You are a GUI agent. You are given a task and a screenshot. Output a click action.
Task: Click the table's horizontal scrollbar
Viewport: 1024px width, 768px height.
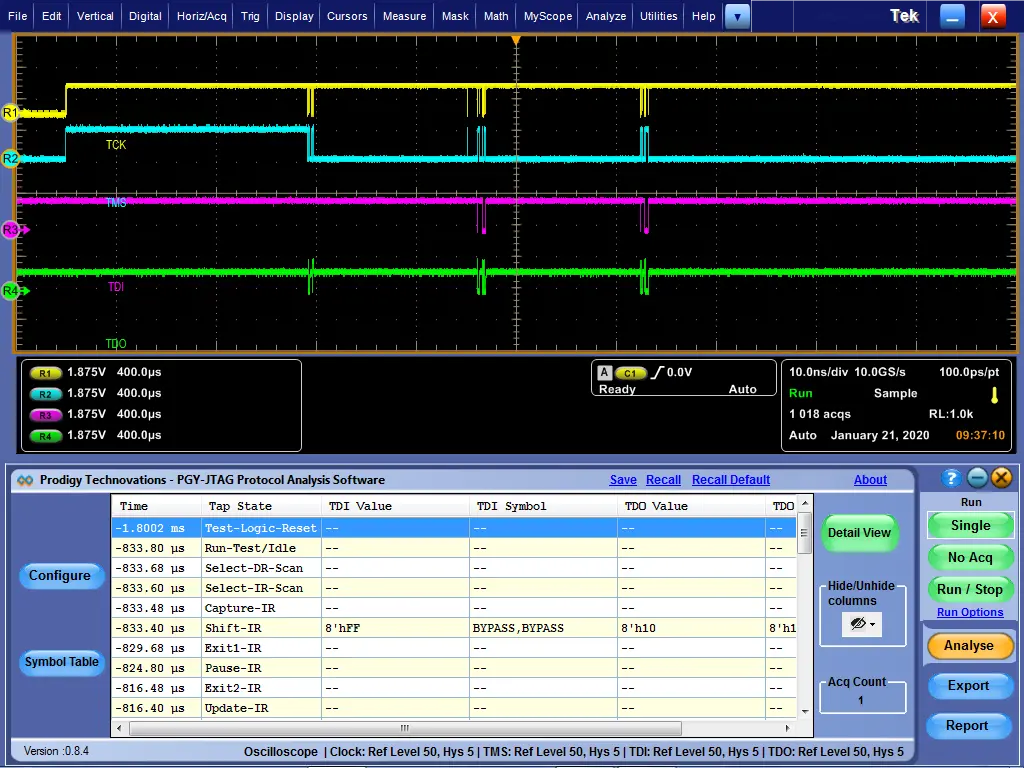pos(405,728)
